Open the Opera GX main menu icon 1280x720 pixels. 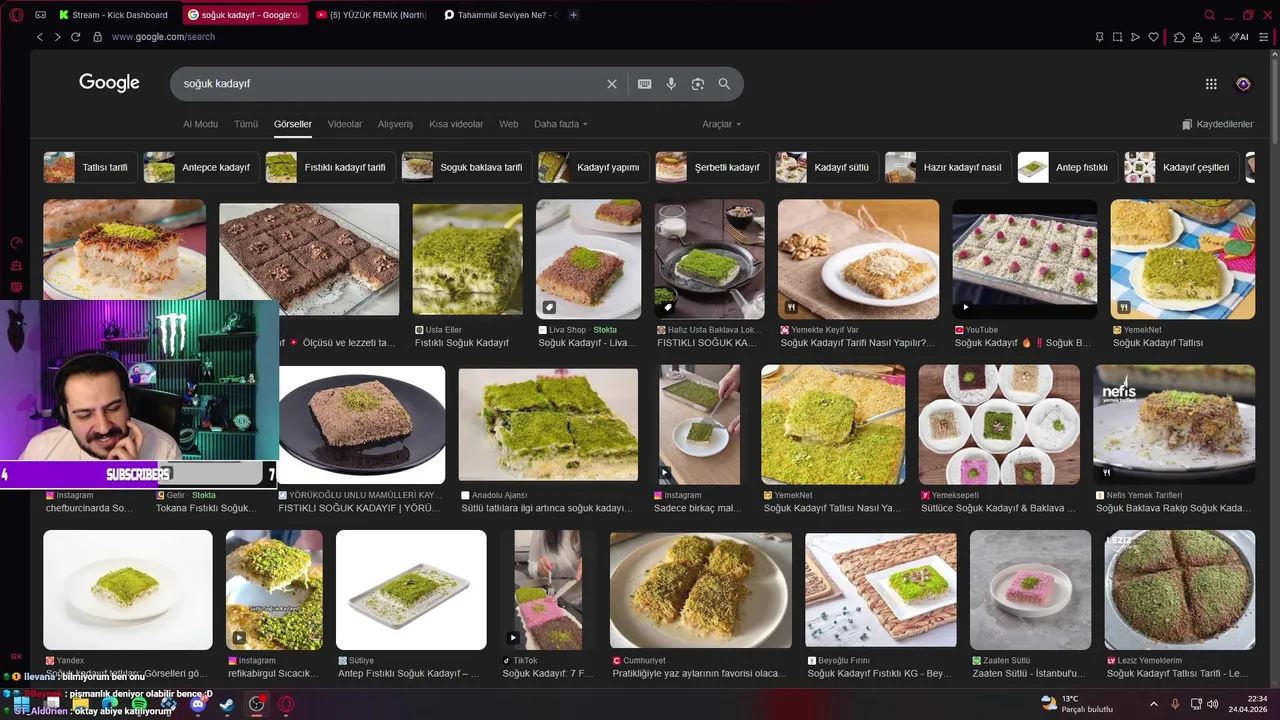16,15
